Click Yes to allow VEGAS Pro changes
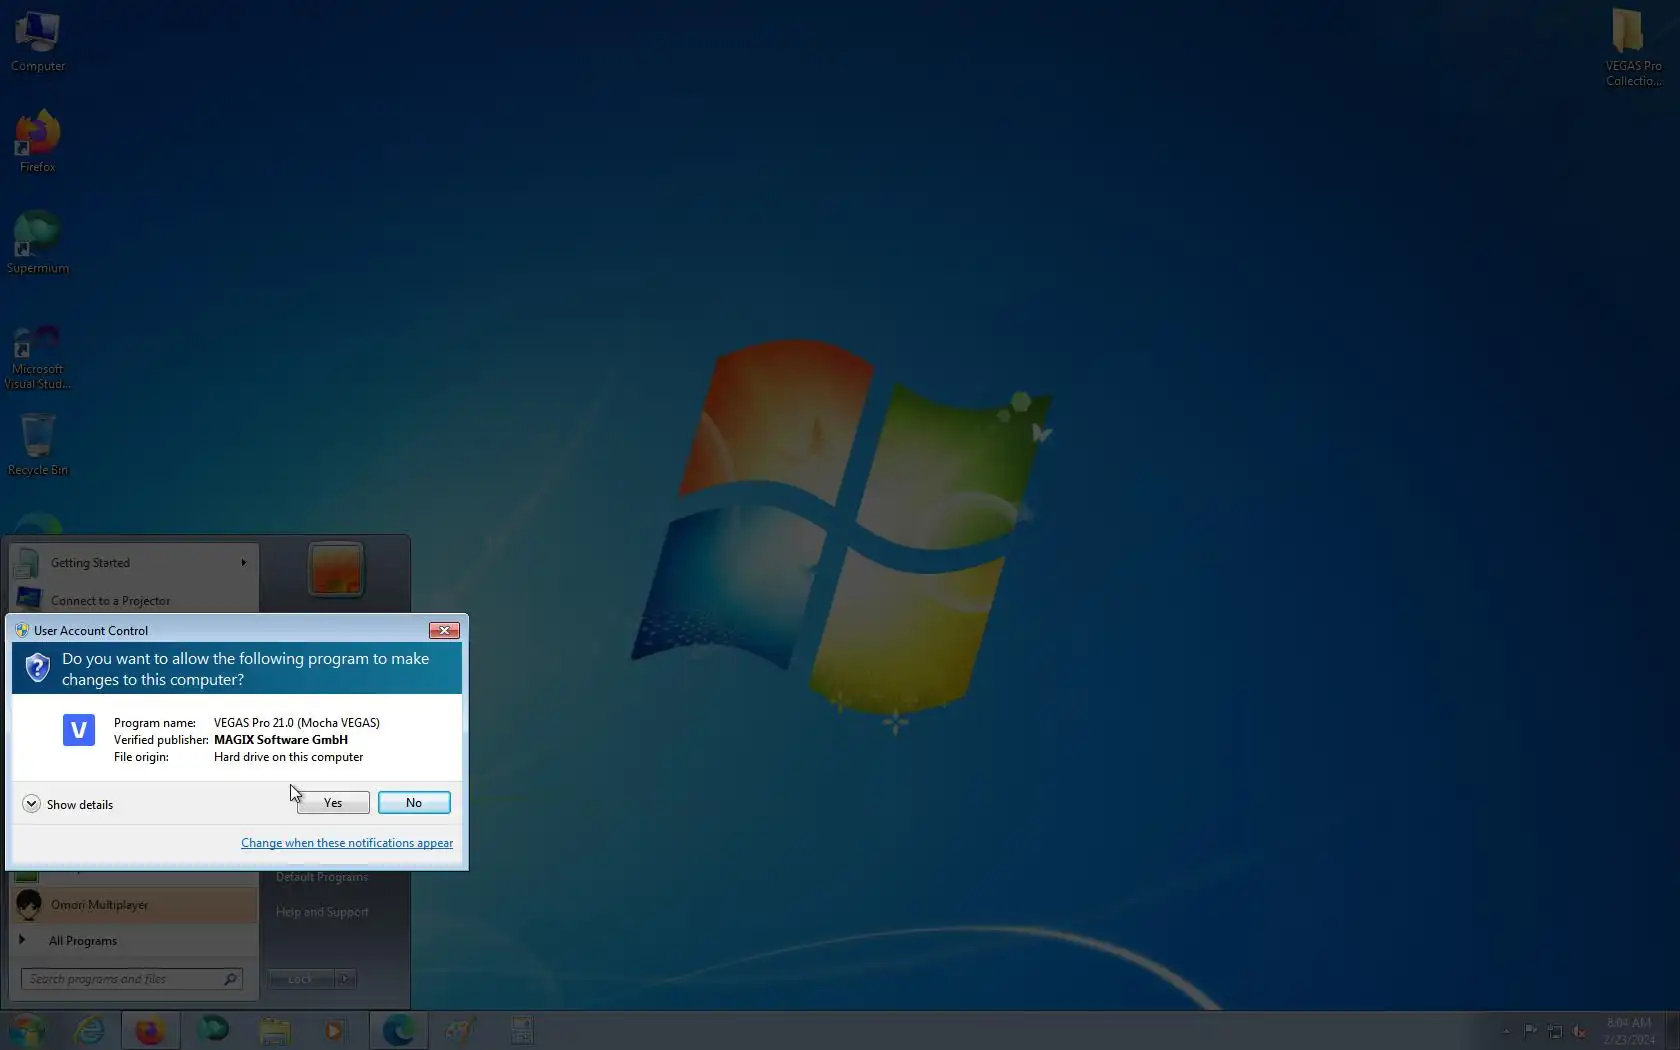The image size is (1680, 1050). (x=333, y=803)
